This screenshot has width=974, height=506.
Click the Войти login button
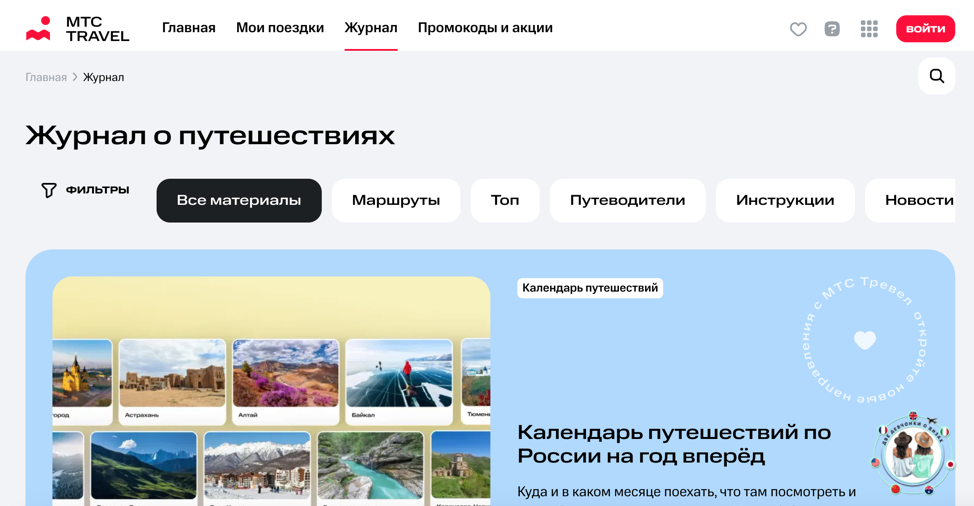(925, 29)
